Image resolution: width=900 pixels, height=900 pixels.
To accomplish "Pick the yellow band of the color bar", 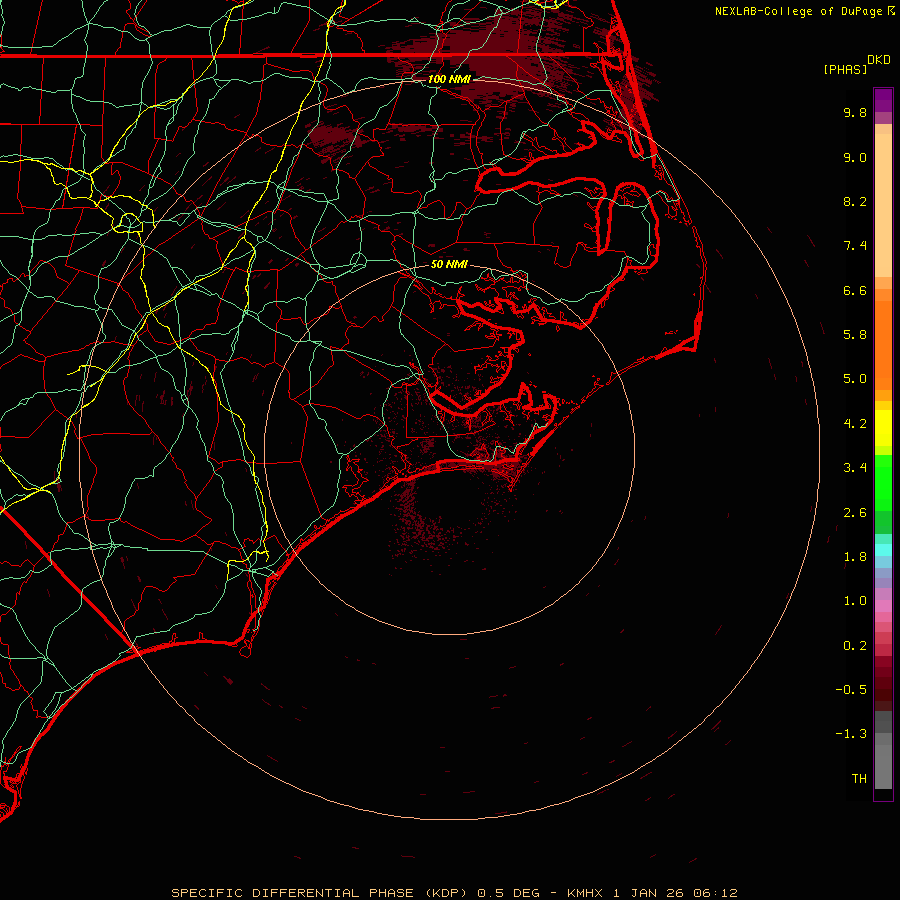I will tap(883, 428).
